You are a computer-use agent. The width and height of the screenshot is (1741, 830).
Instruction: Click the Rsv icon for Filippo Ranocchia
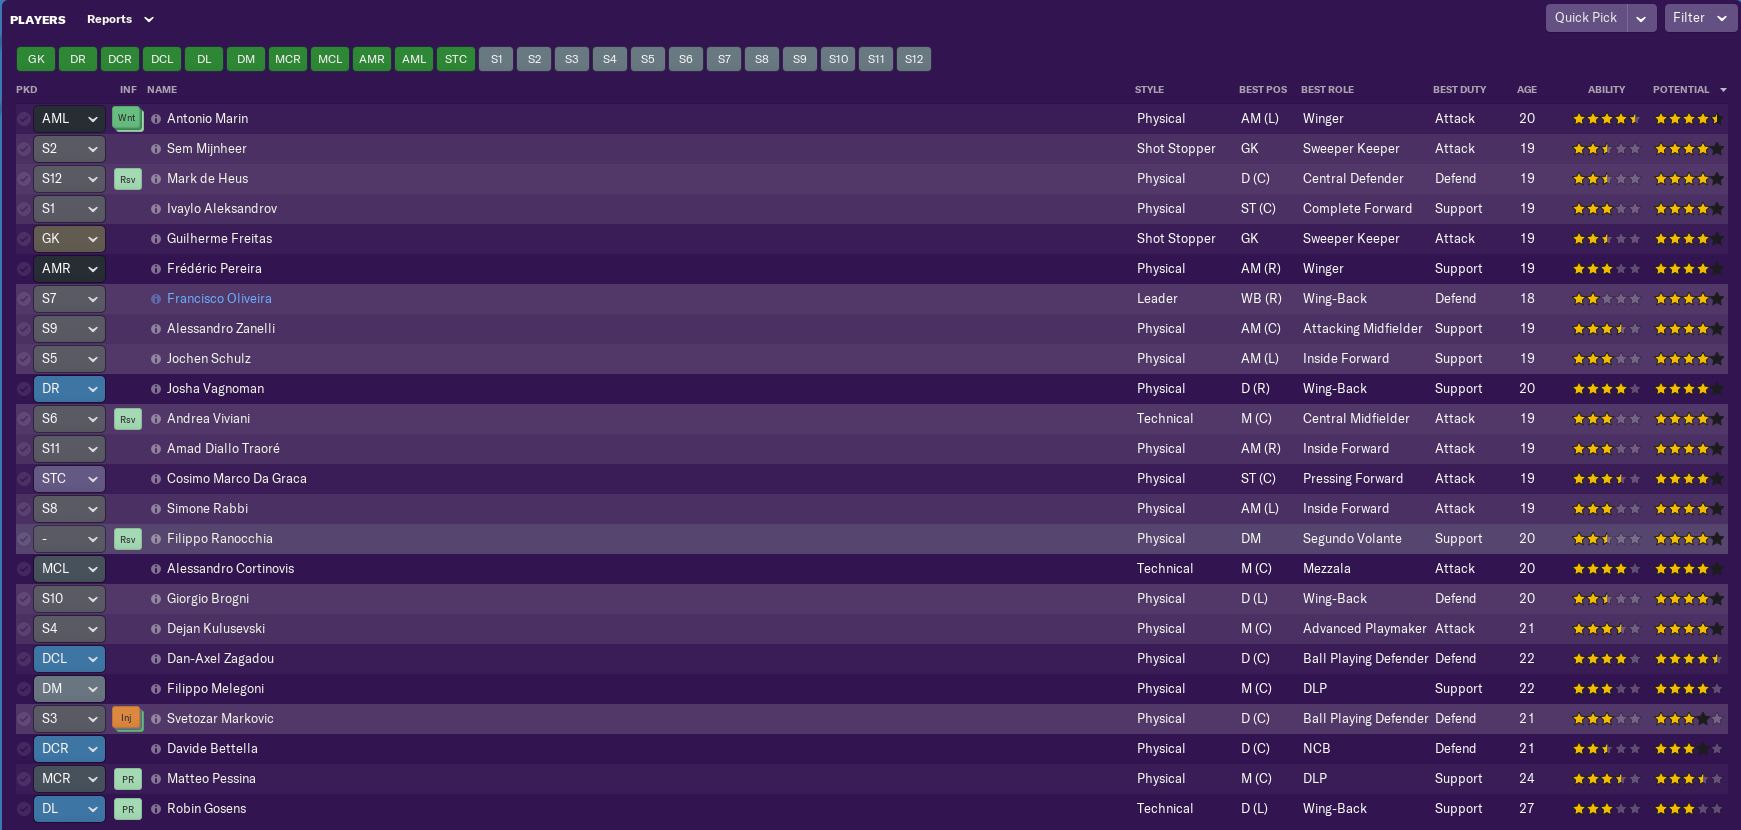pos(127,539)
